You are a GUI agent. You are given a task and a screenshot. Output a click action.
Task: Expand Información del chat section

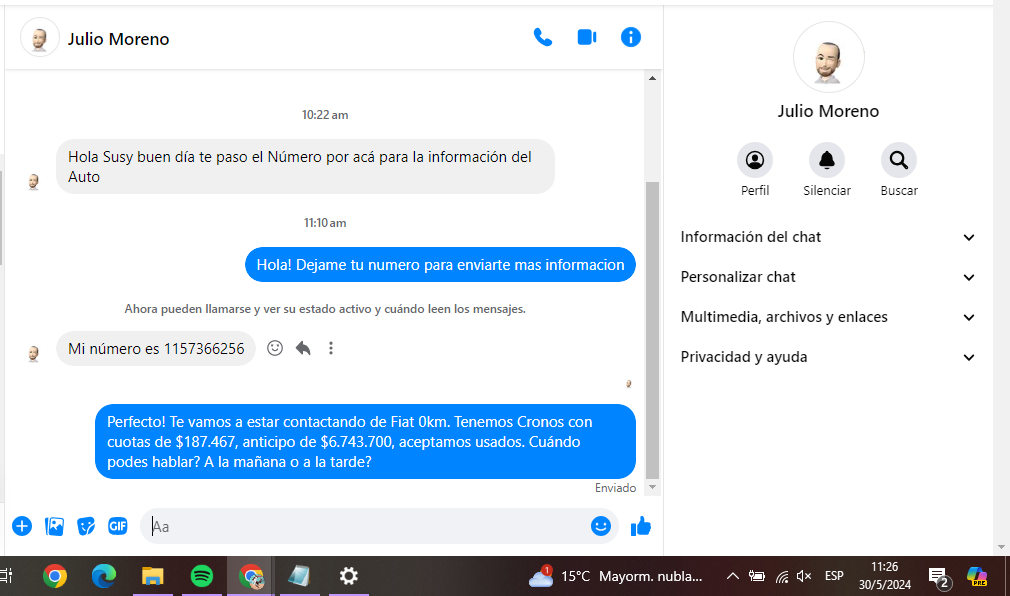[827, 237]
